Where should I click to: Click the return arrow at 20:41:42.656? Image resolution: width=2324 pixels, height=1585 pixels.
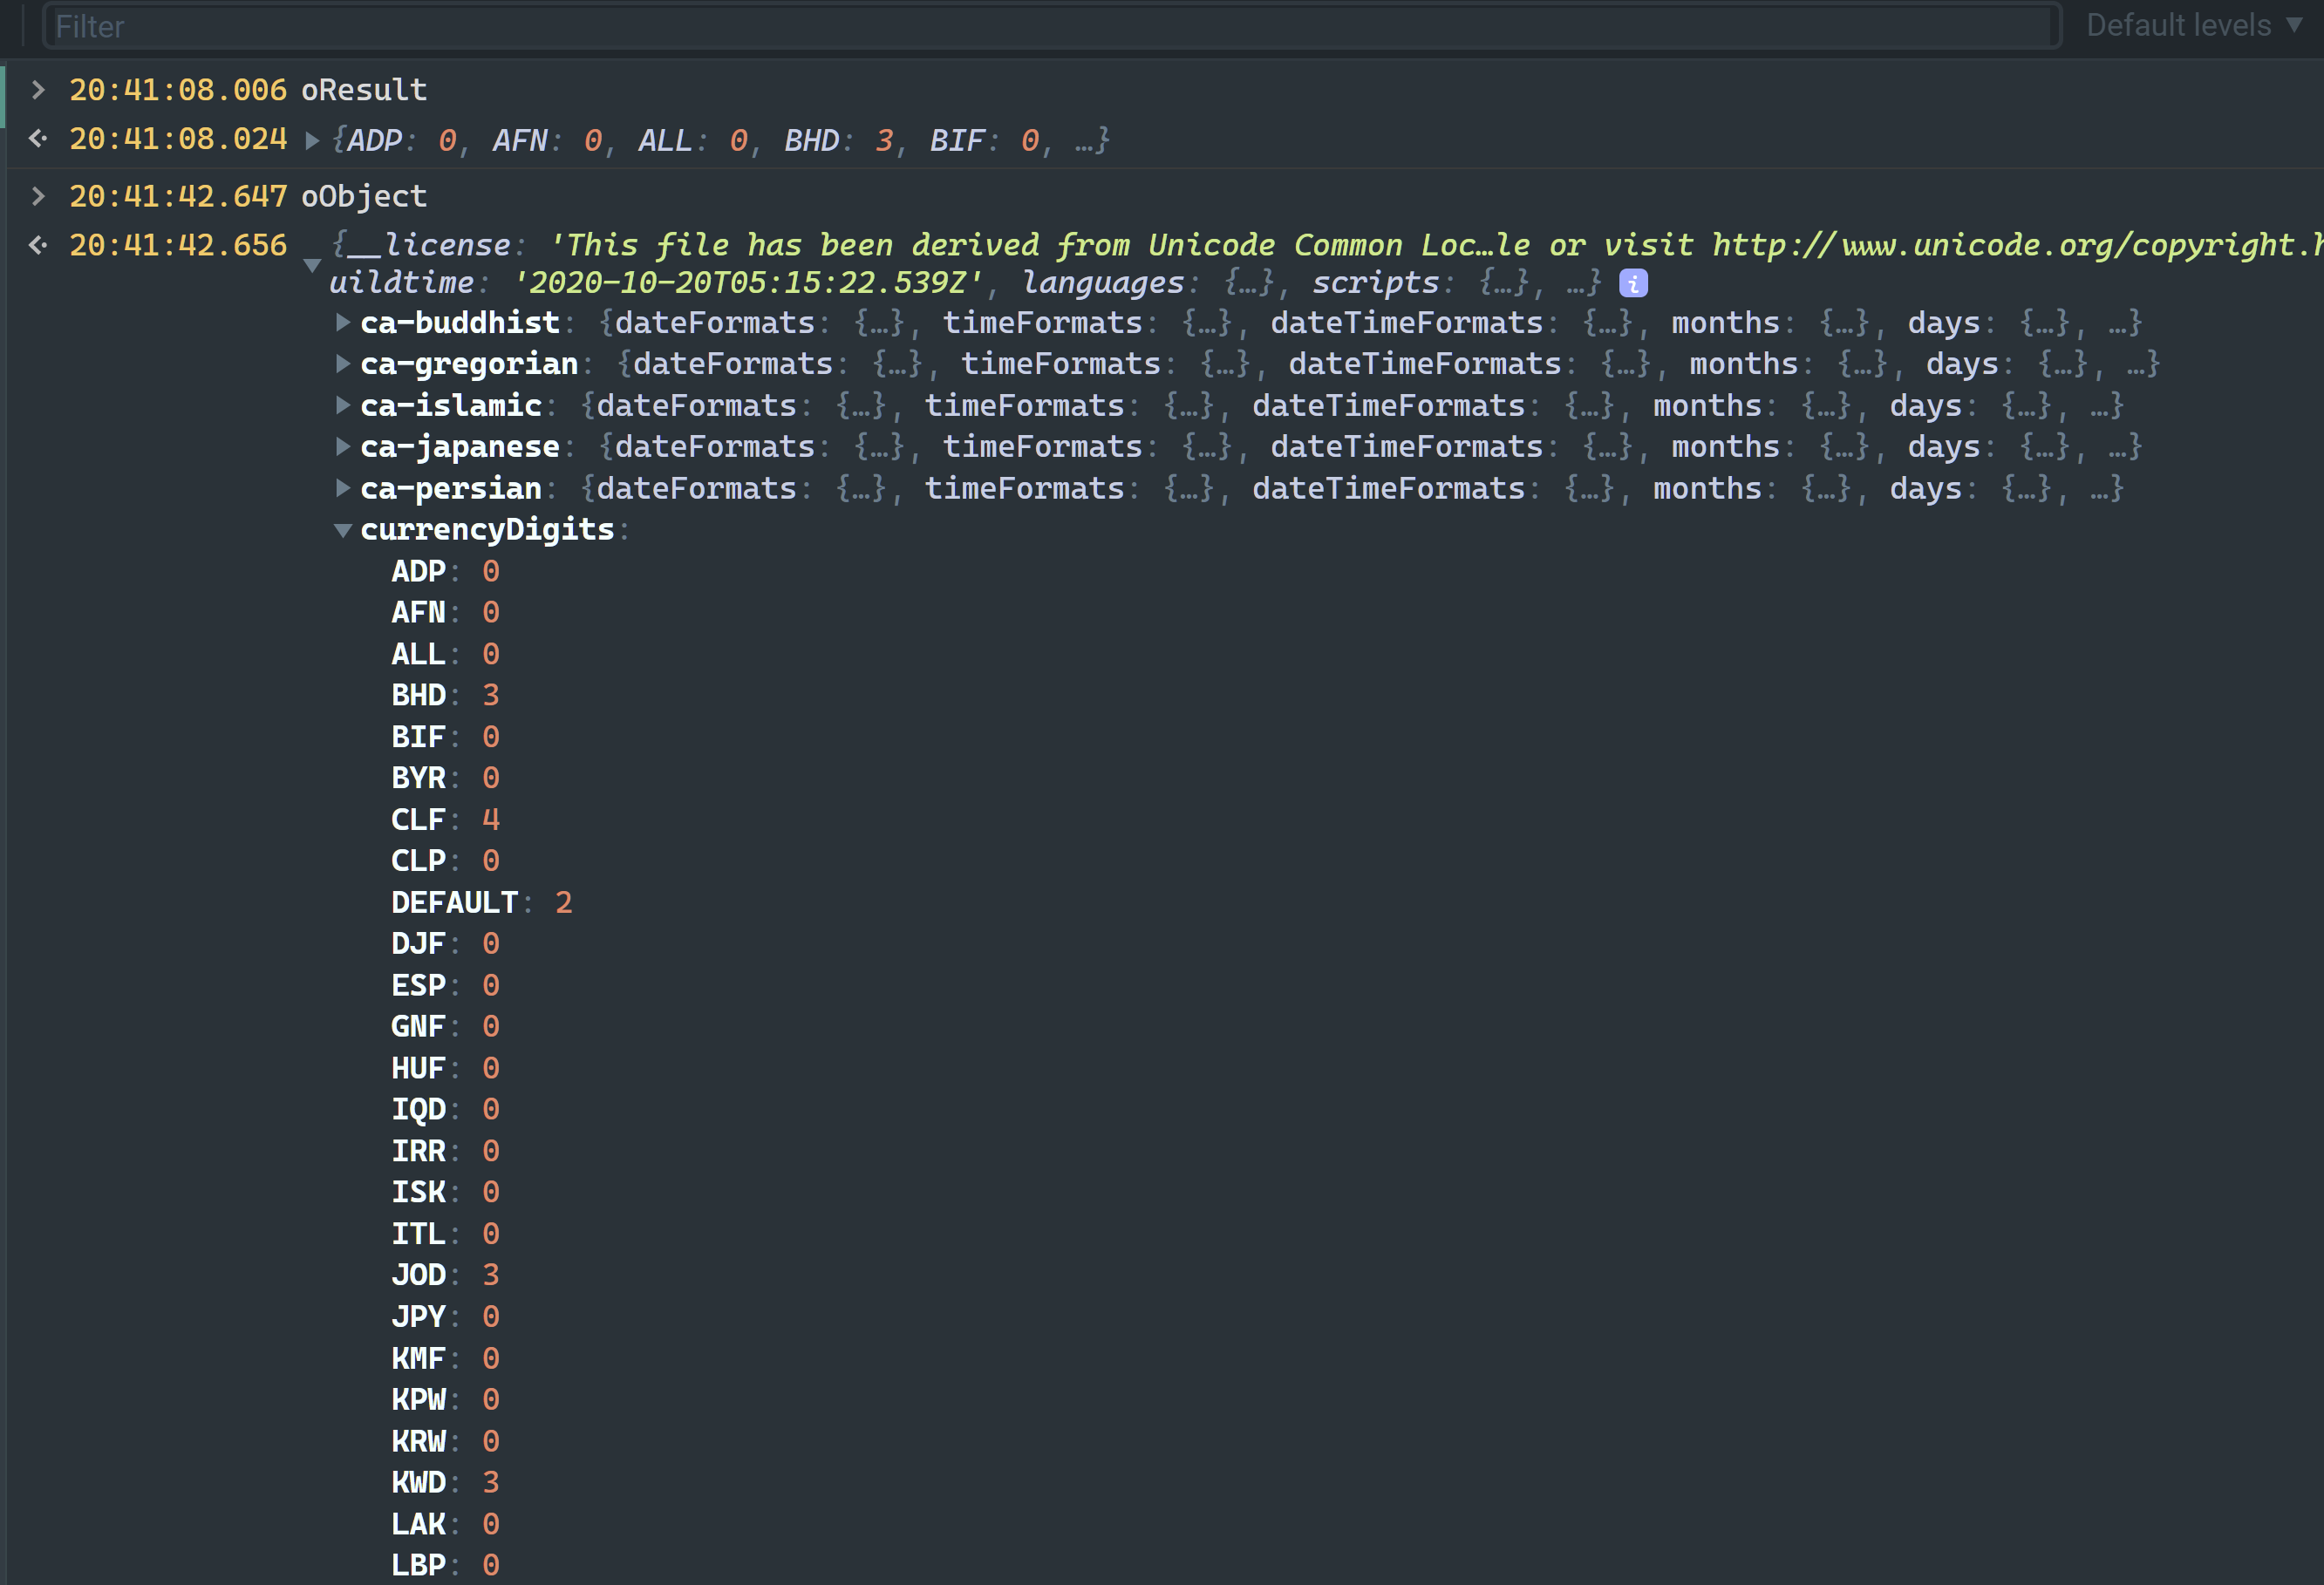click(38, 245)
